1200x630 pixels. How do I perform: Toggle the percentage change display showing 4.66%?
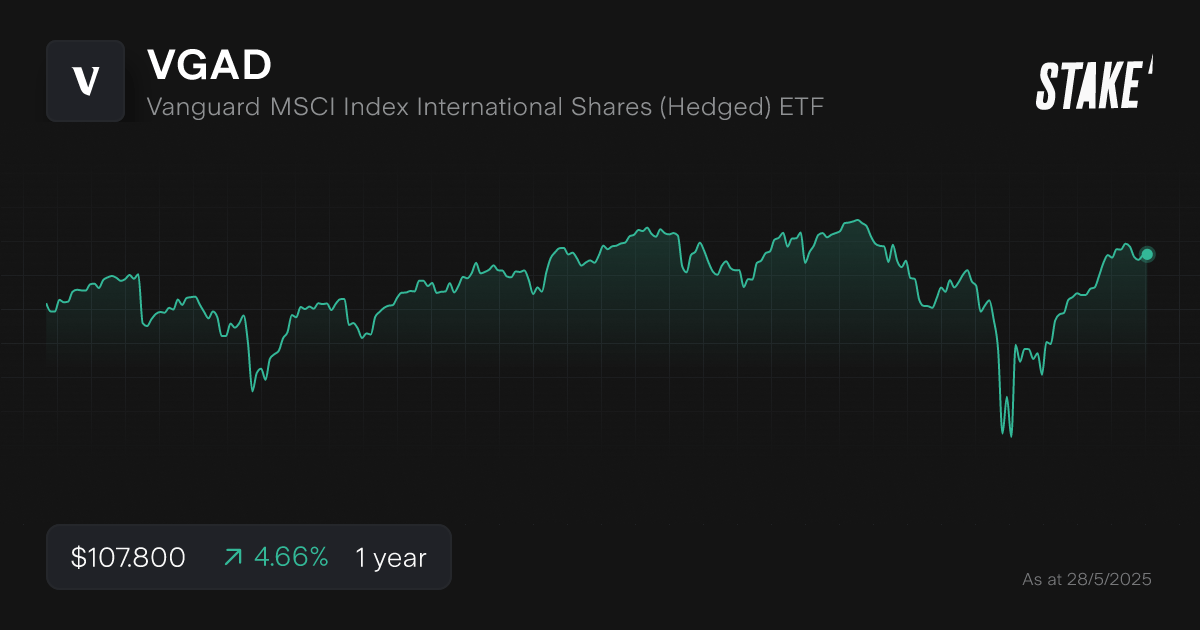[291, 557]
